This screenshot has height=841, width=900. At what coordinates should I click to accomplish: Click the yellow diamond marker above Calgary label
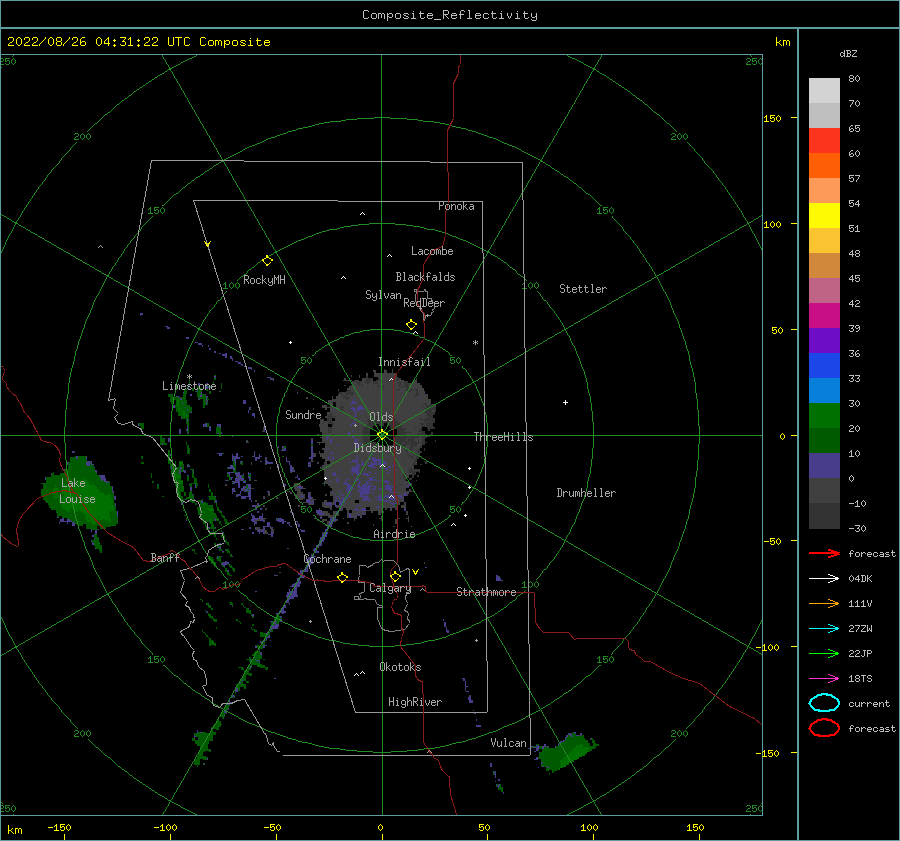[395, 576]
